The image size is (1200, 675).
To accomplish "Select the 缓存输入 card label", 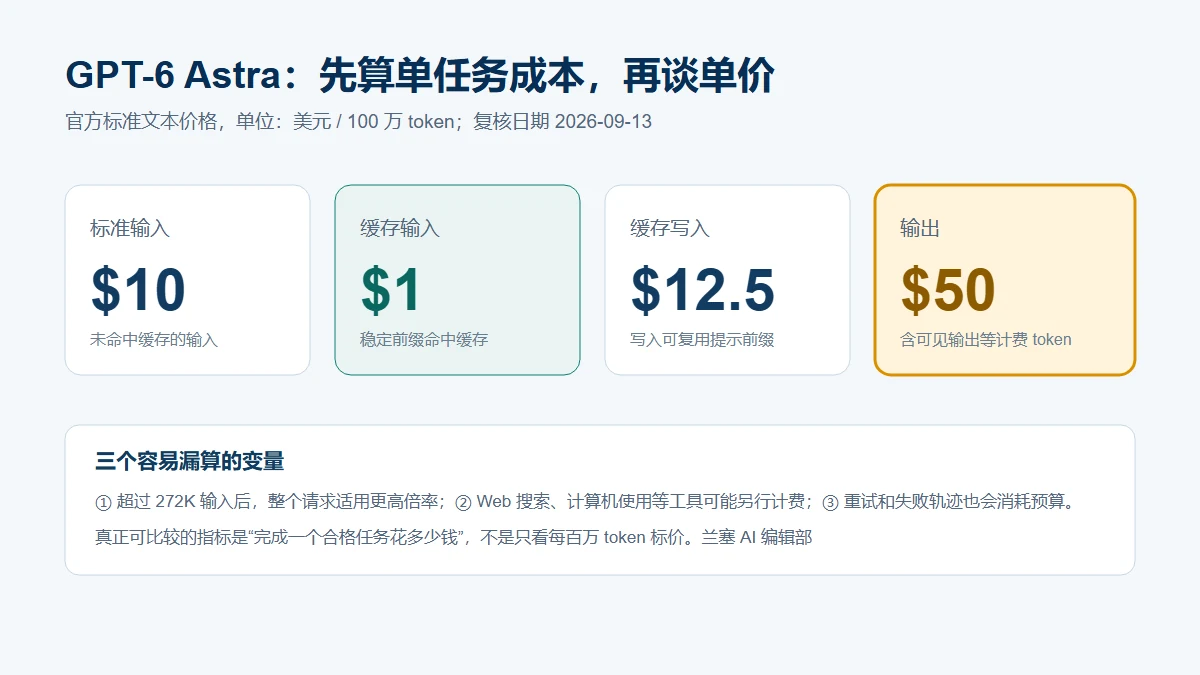I will 400,229.
